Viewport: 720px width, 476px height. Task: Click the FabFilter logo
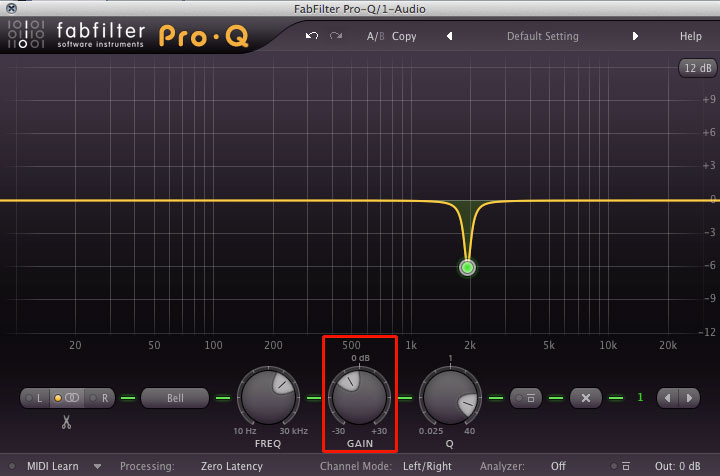pos(75,35)
